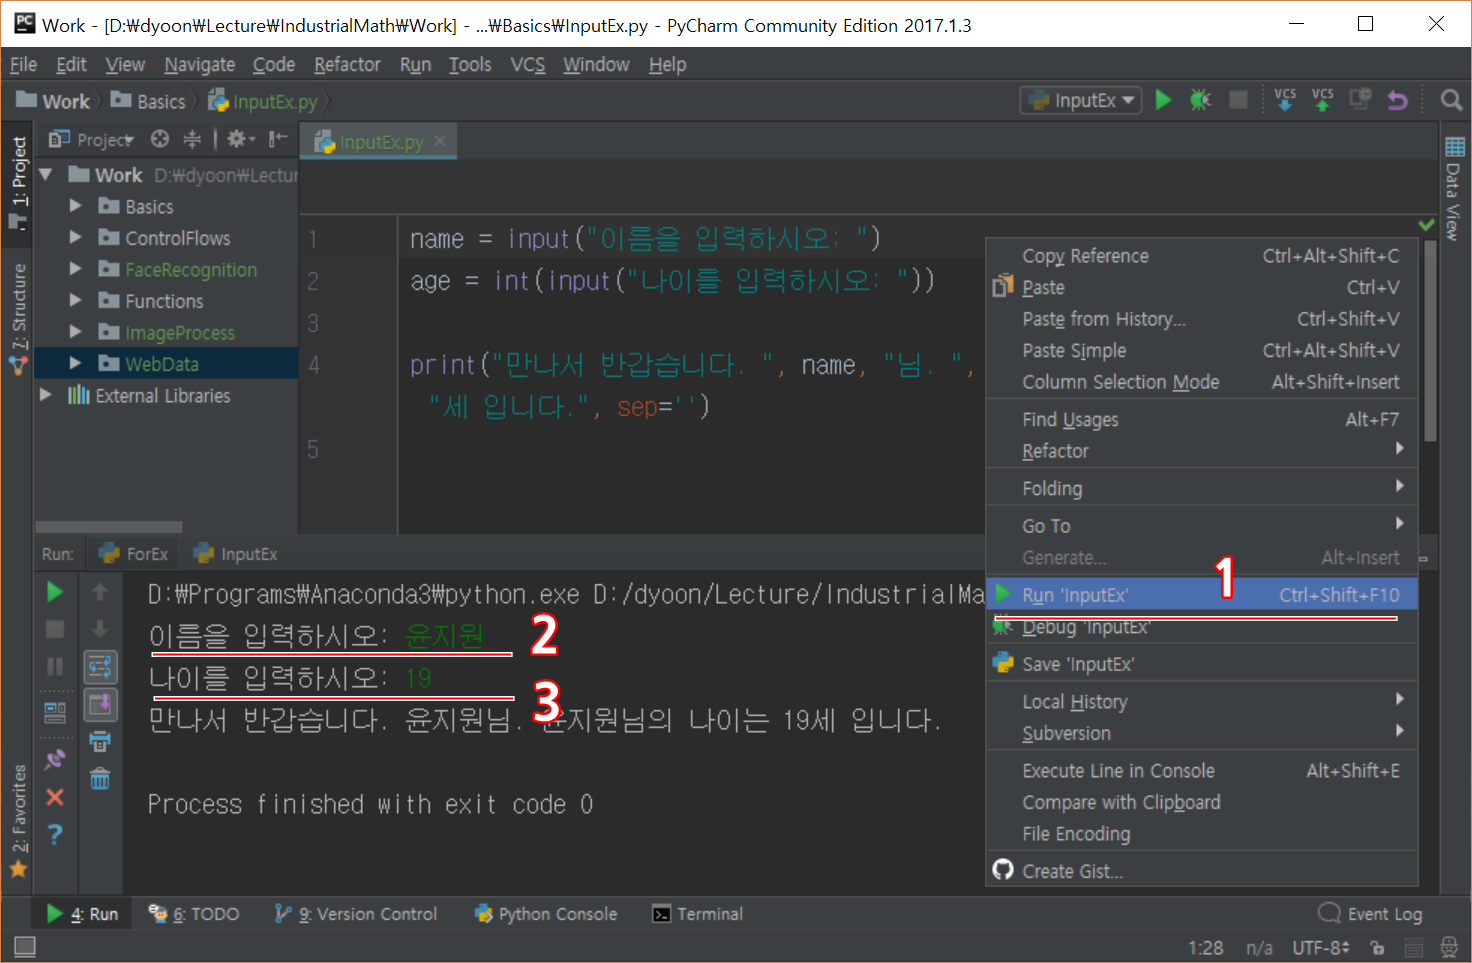
Task: Click the red X close icon in Run panel
Action: click(x=55, y=797)
